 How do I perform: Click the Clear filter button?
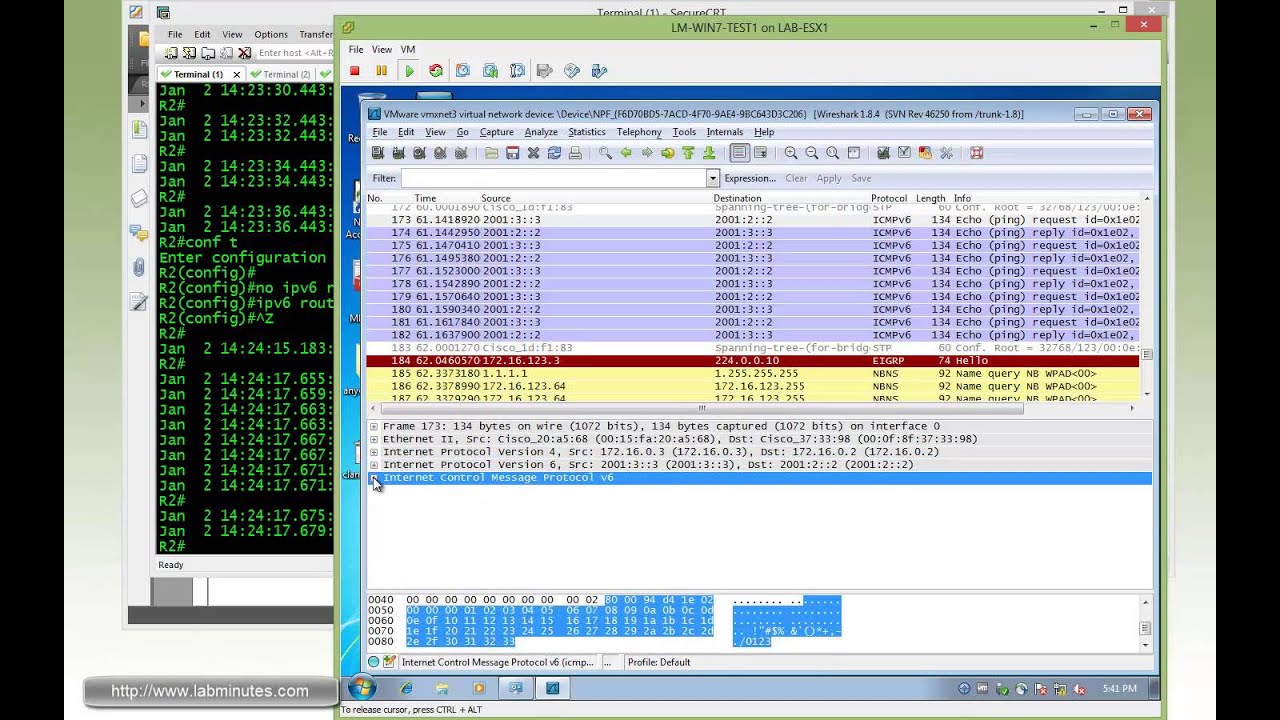click(x=796, y=178)
